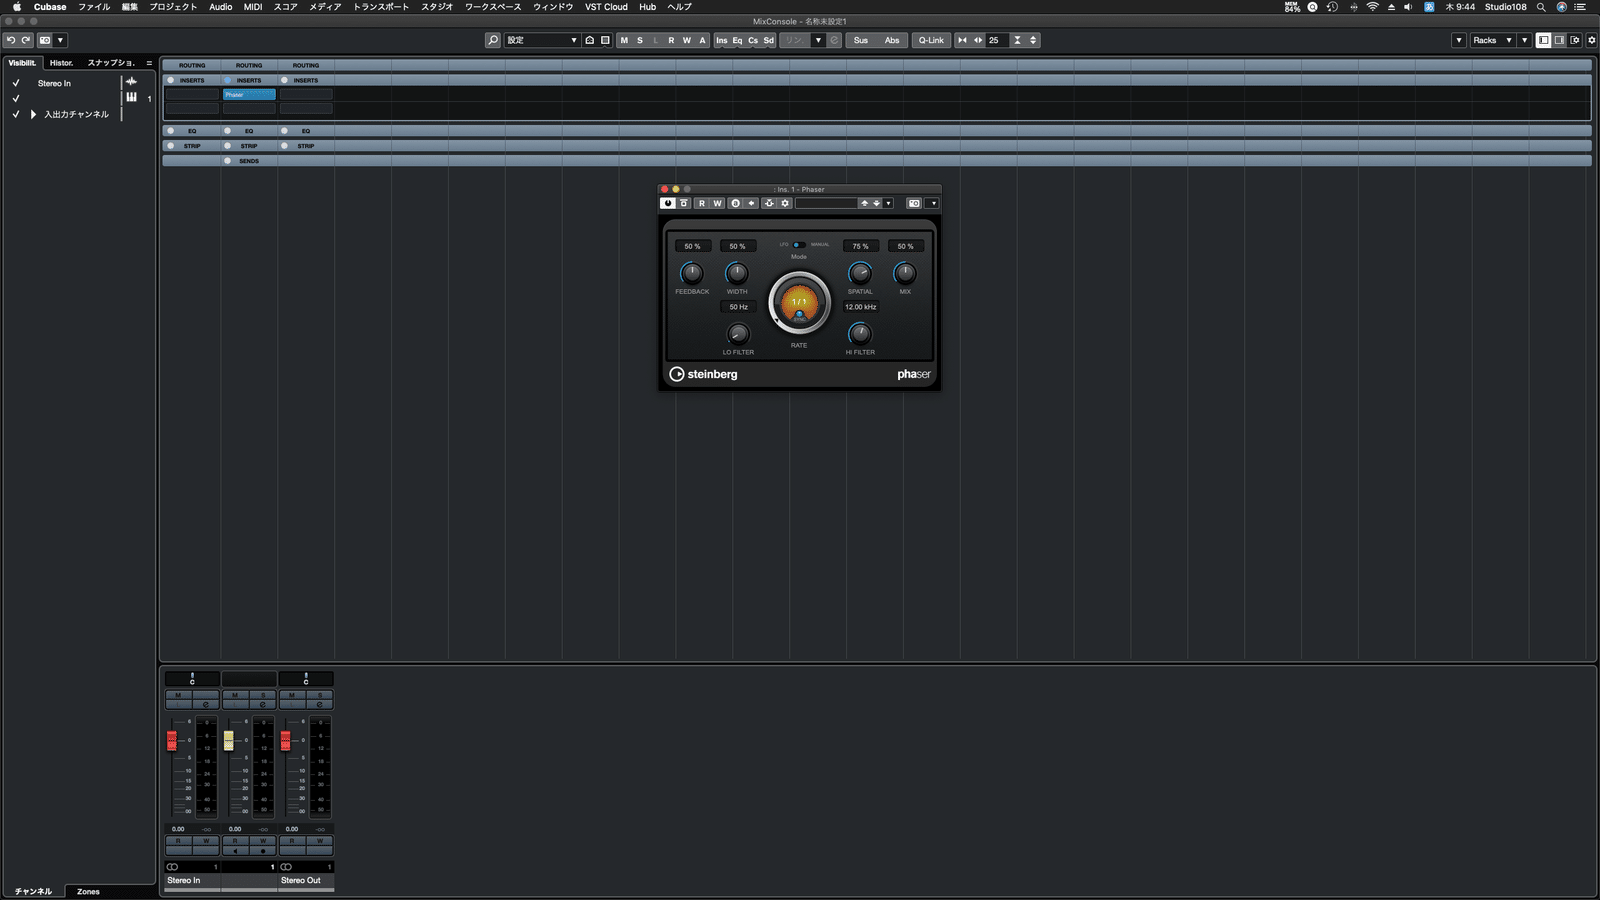Click the 12.00 kHz HI FILTER value field

tap(860, 307)
